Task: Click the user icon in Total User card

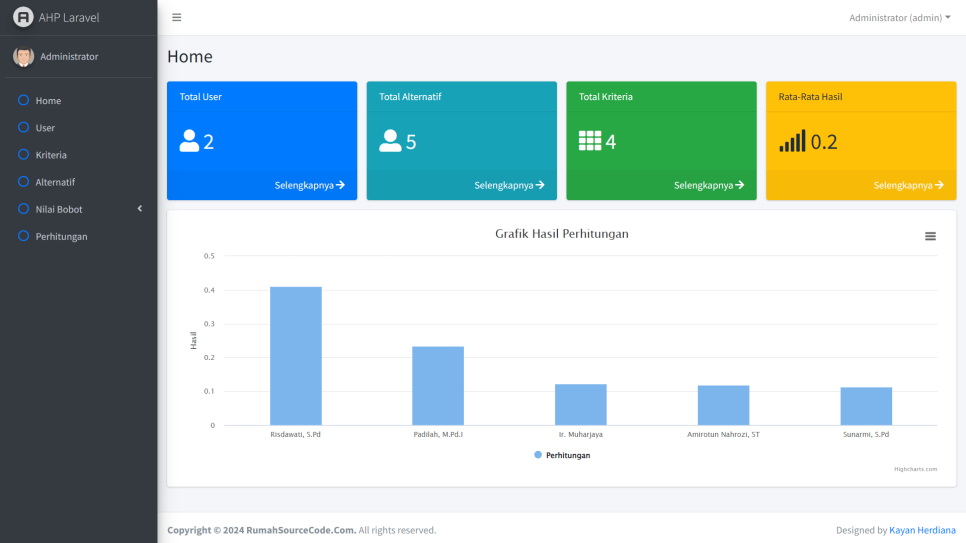Action: [189, 141]
